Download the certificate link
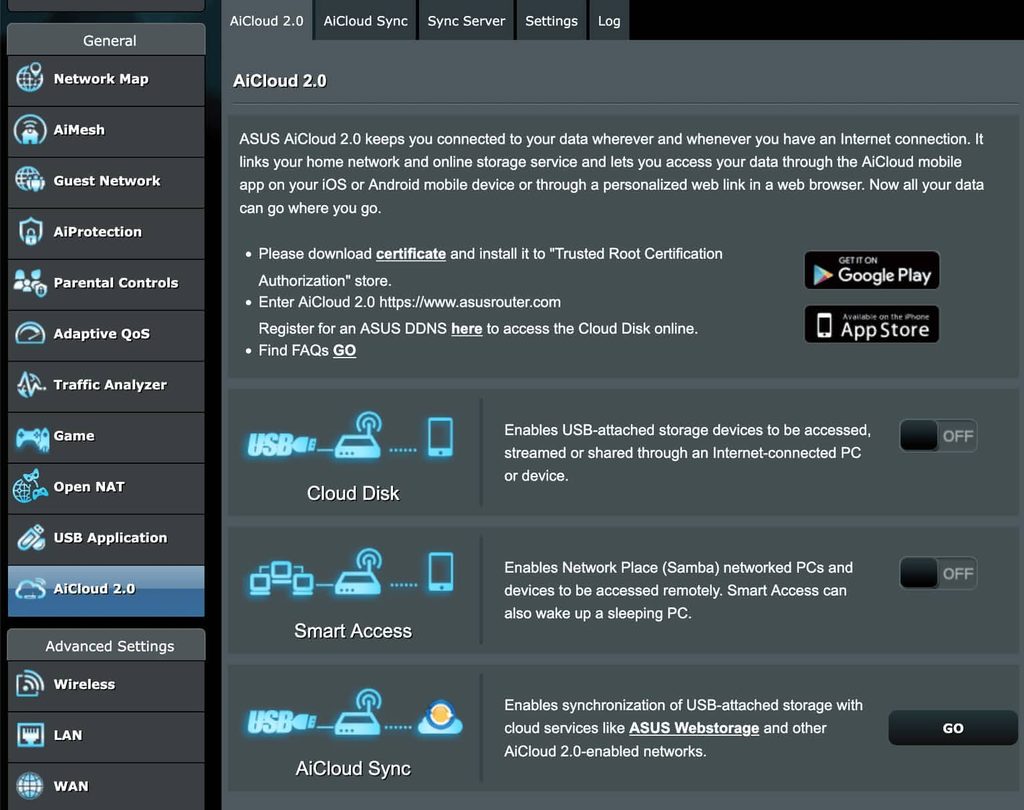This screenshot has height=810, width=1024. (x=411, y=253)
